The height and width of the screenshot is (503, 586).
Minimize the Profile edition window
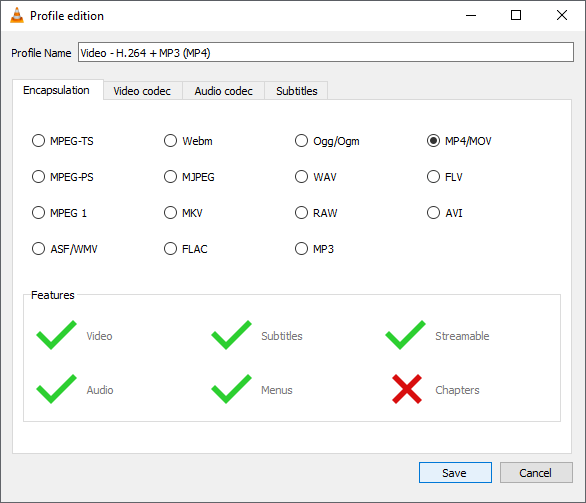471,15
